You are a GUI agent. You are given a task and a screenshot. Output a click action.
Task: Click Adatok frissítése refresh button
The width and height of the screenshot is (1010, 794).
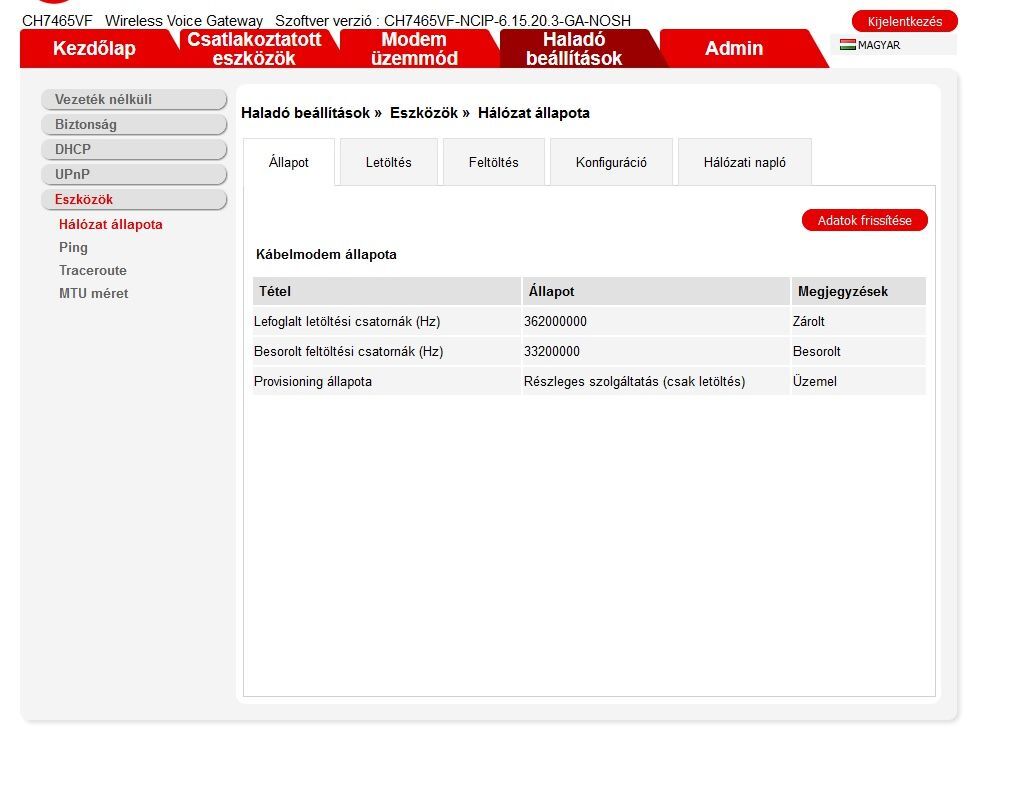click(864, 220)
